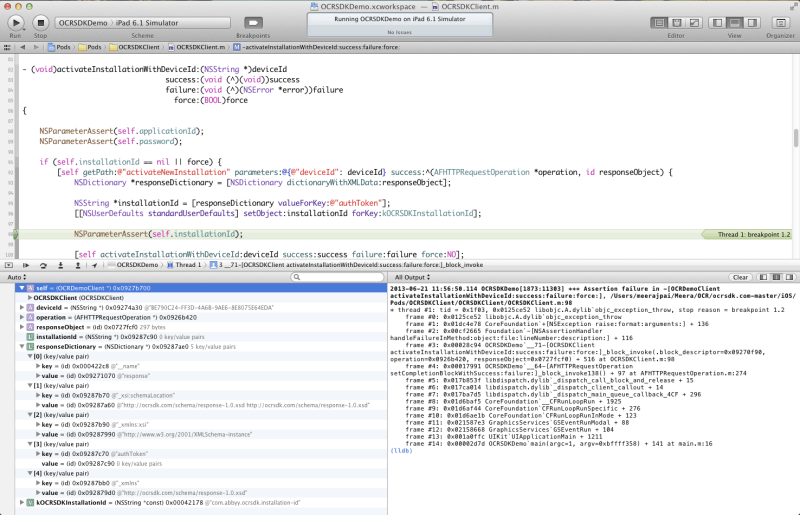This screenshot has width=800, height=515.
Task: Collapse the self variable
Action: pos(22,288)
